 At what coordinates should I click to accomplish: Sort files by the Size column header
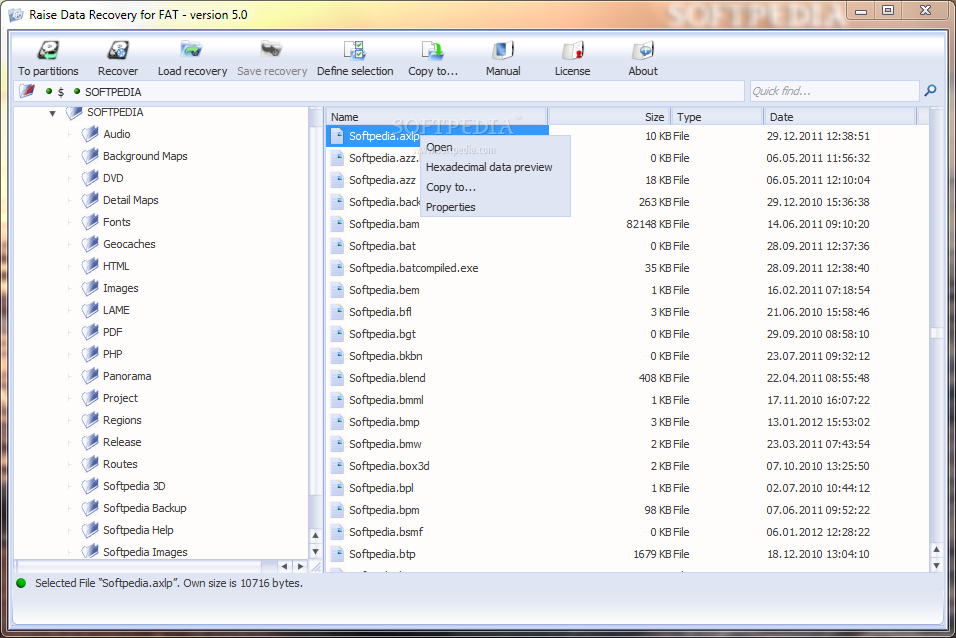pyautogui.click(x=609, y=116)
